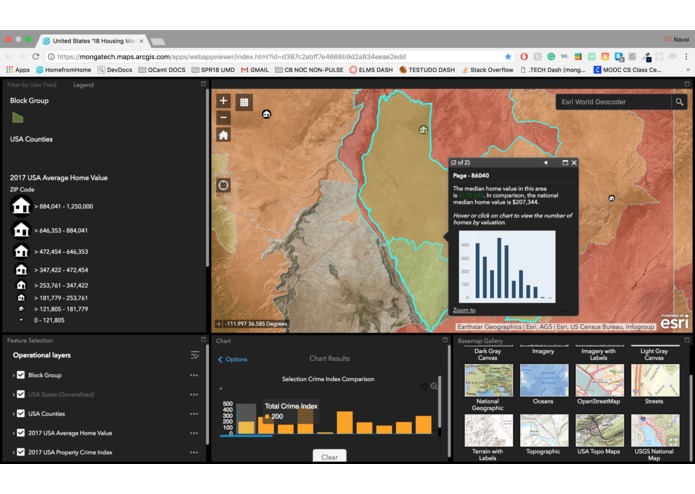Image resolution: width=695 pixels, height=494 pixels.
Task: Select the OpenStreetMap basemap thumbnail
Action: (x=599, y=380)
